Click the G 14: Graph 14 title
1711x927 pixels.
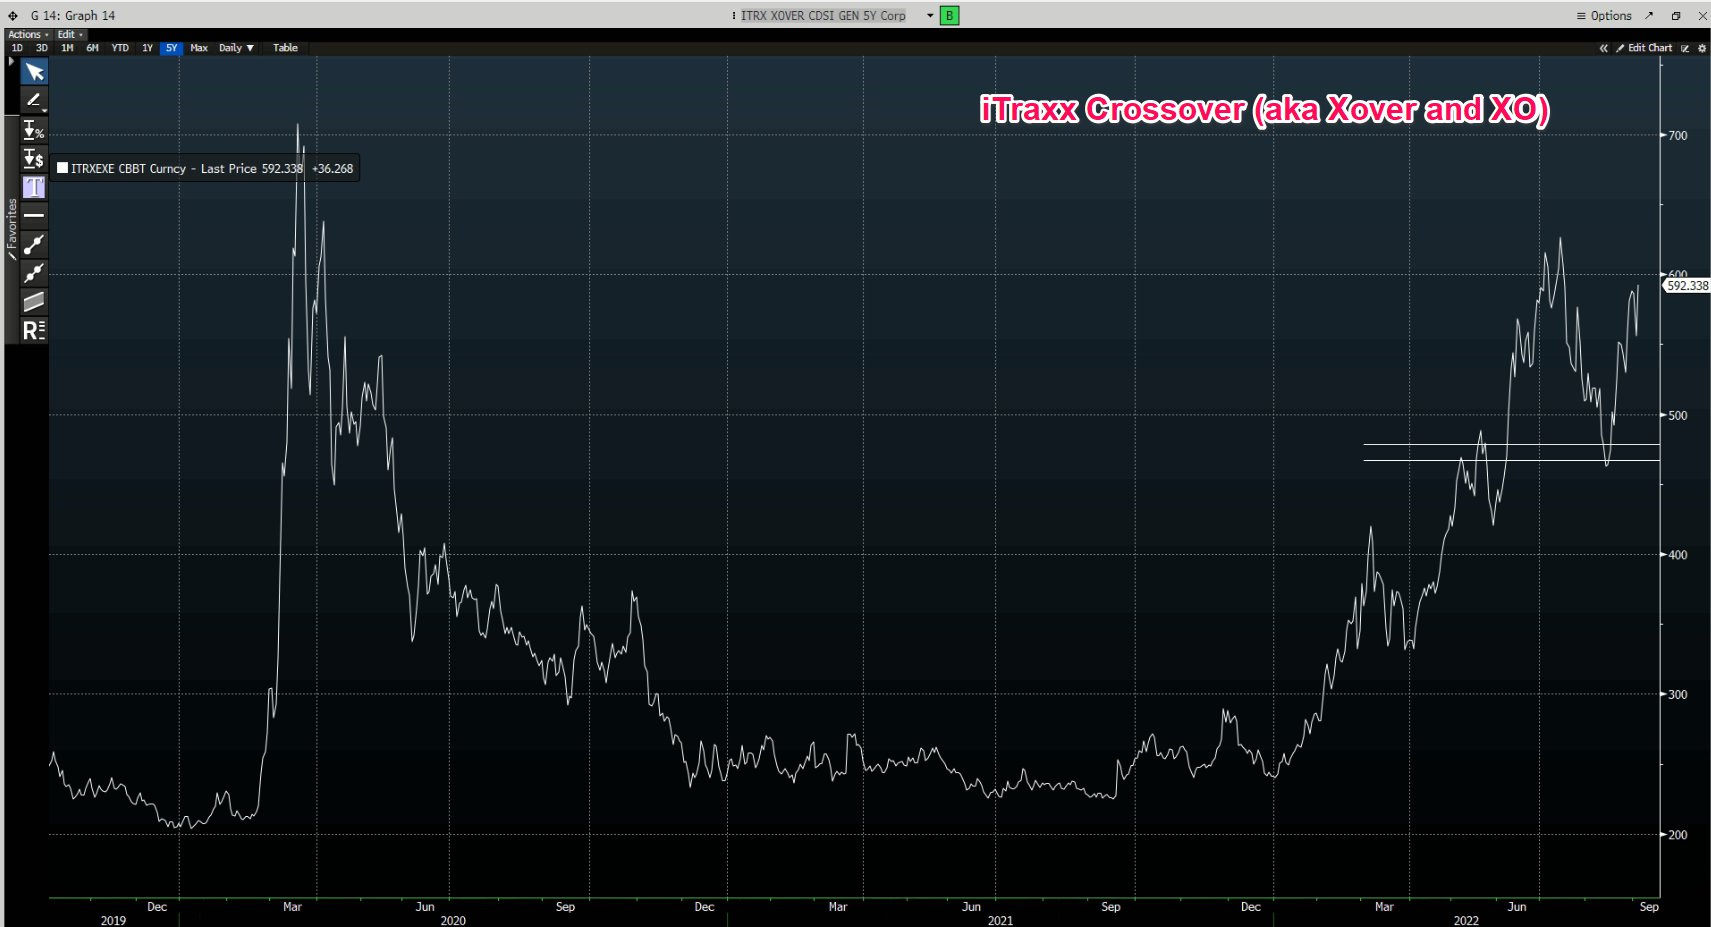(x=73, y=15)
